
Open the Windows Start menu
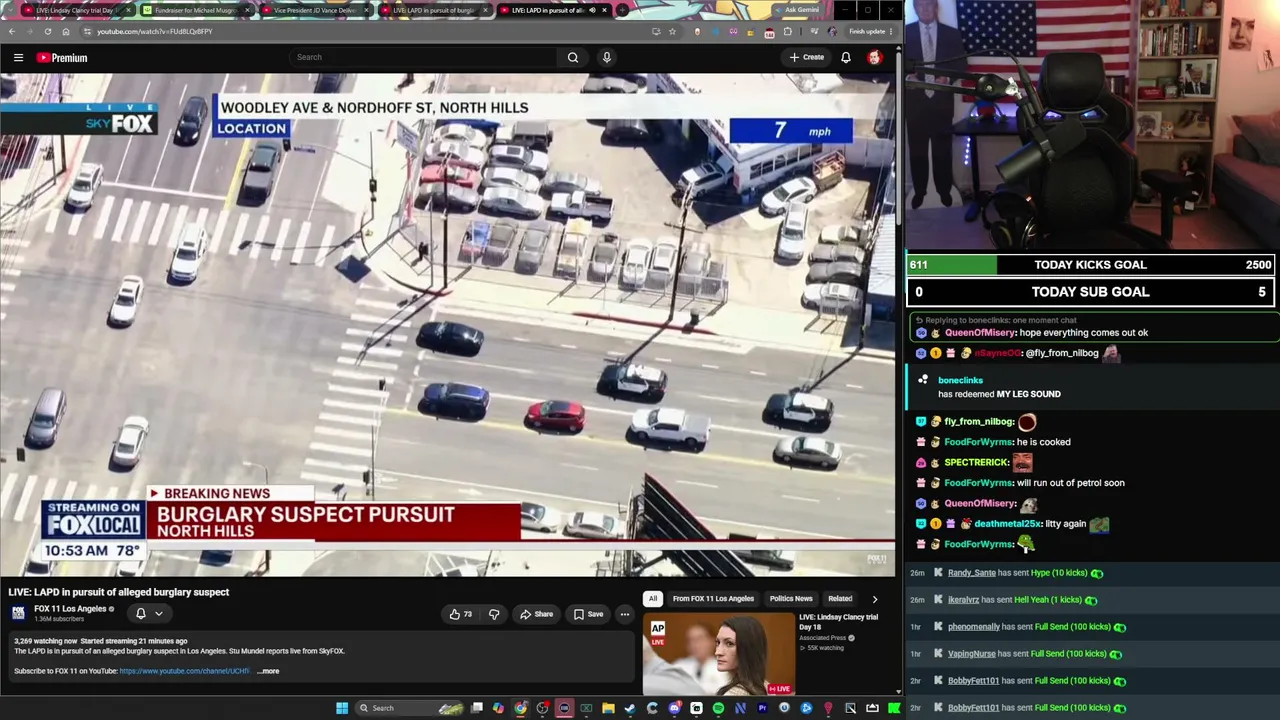point(342,708)
